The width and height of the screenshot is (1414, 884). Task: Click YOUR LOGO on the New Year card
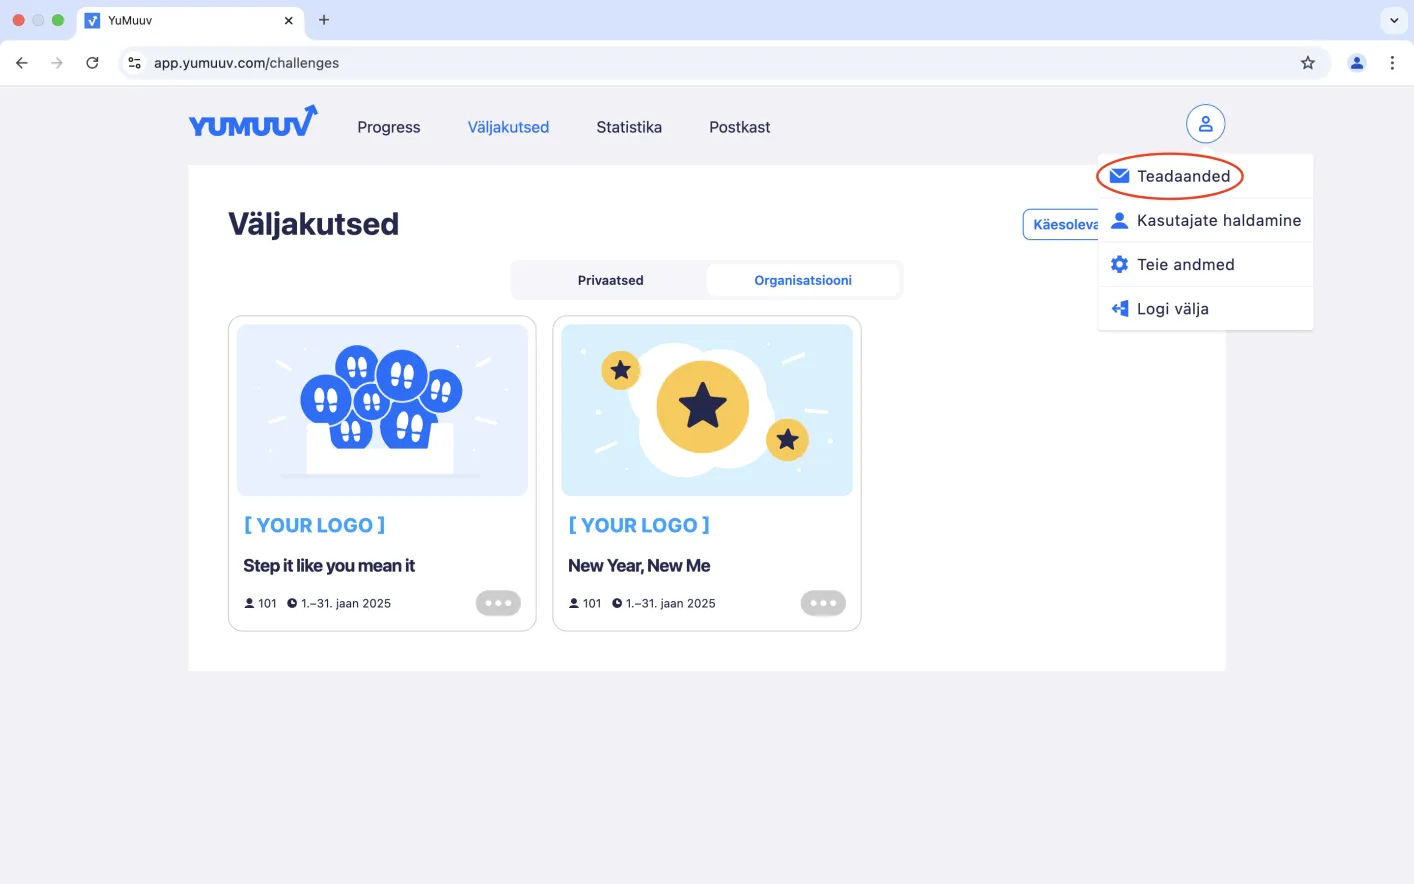(x=639, y=525)
